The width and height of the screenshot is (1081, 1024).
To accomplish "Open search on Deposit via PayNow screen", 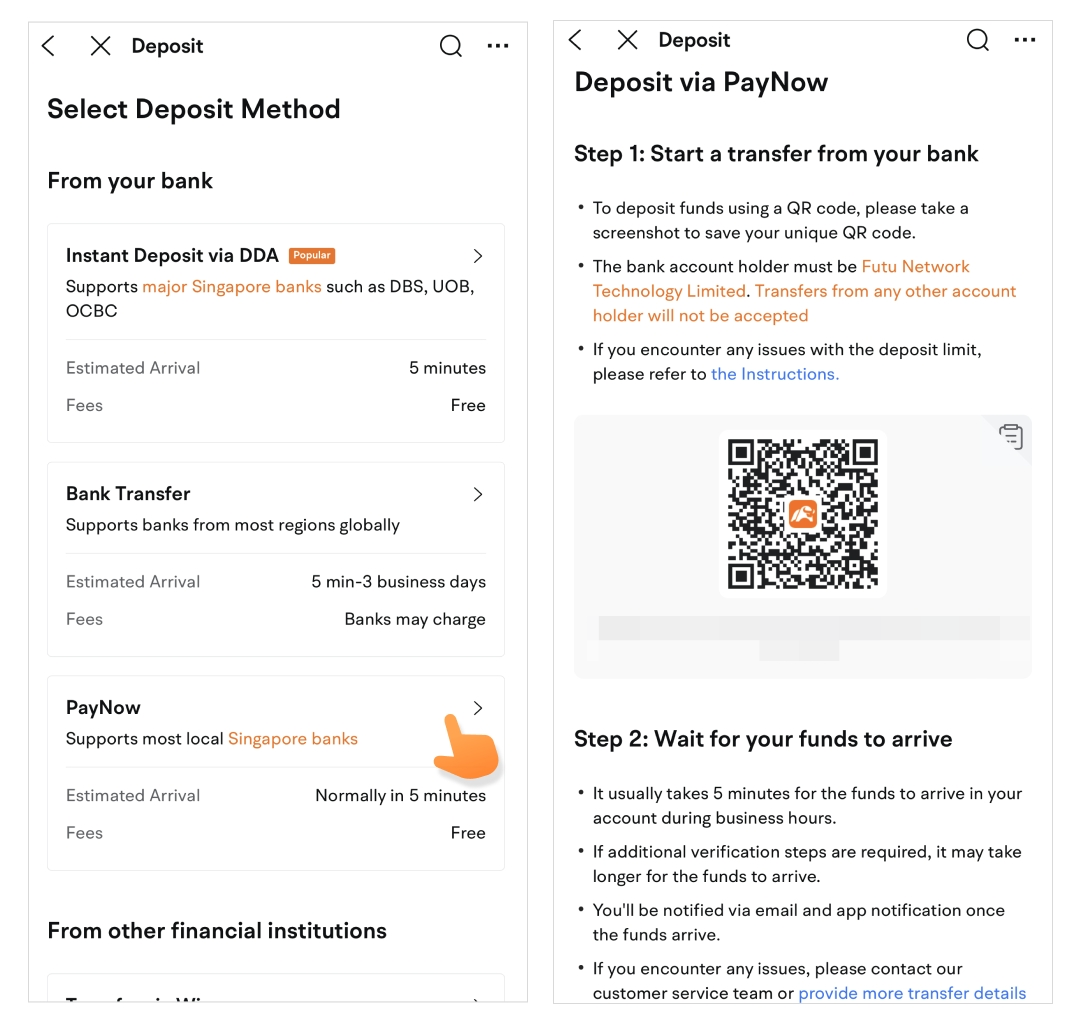I will pyautogui.click(x=977, y=40).
